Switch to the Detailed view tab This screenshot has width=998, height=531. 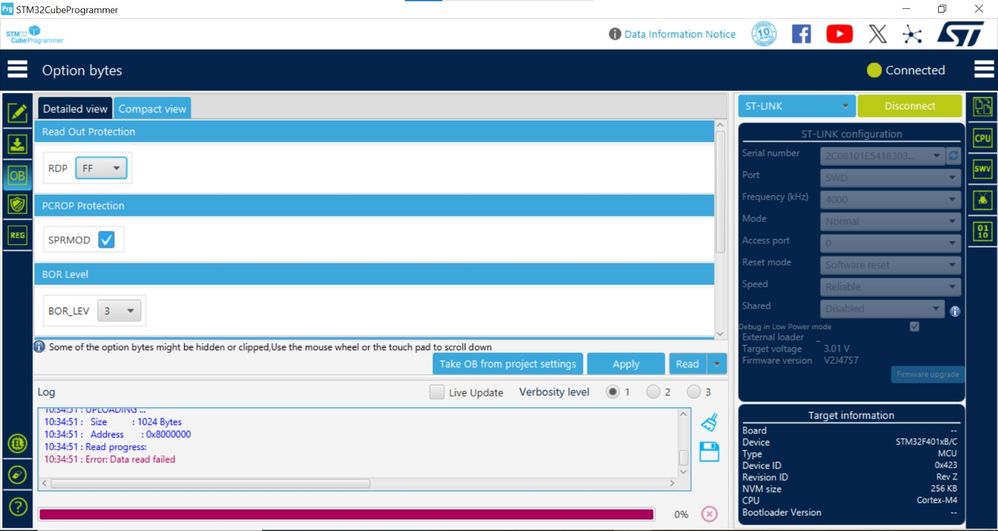[x=75, y=108]
